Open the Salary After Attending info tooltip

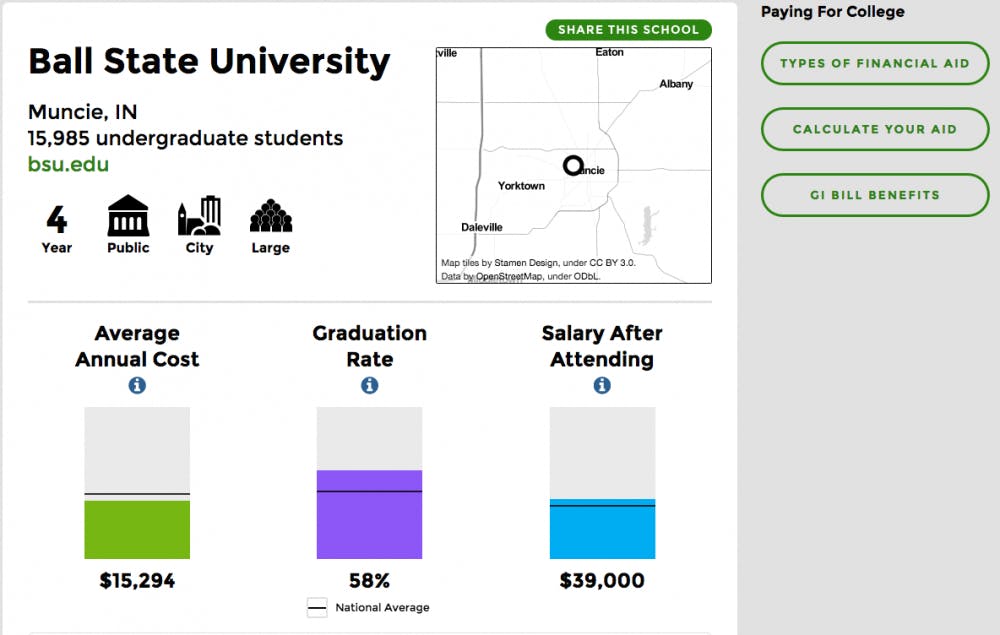[602, 384]
